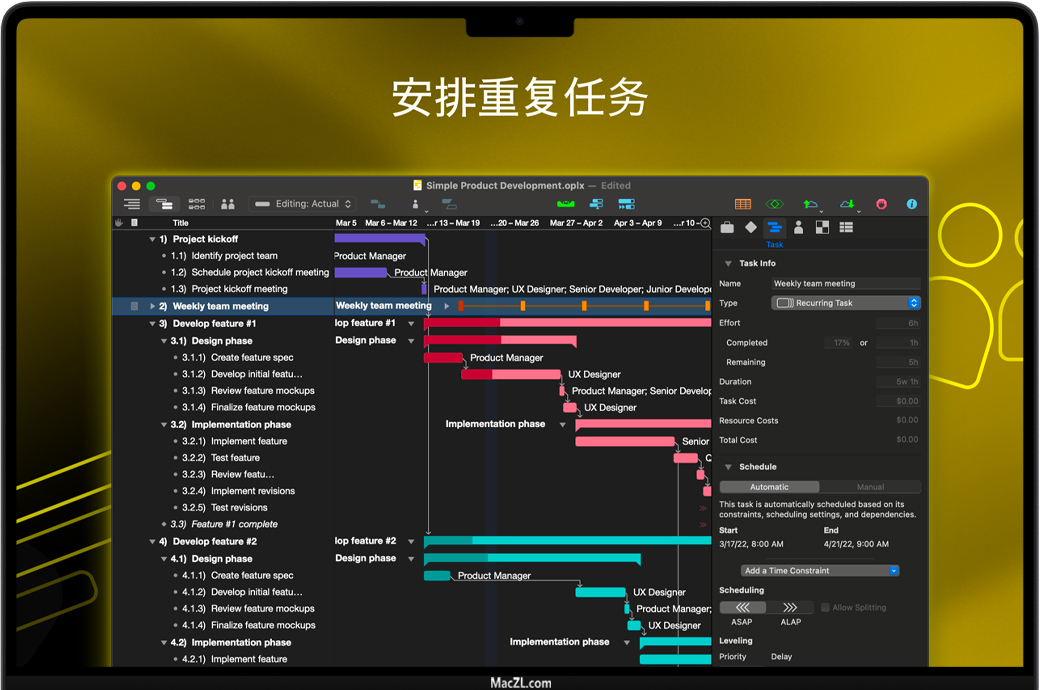1040x690 pixels.
Task: Open the Resource view from the toolbar
Action: [x=228, y=204]
